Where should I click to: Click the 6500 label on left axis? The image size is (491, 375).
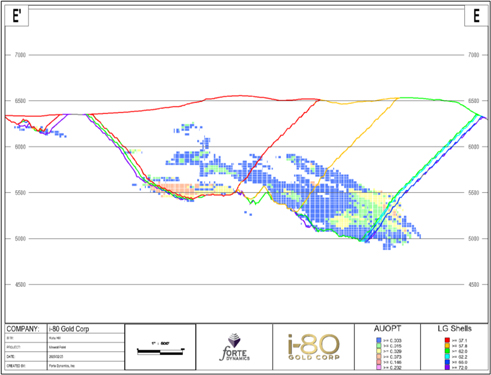tap(20, 101)
